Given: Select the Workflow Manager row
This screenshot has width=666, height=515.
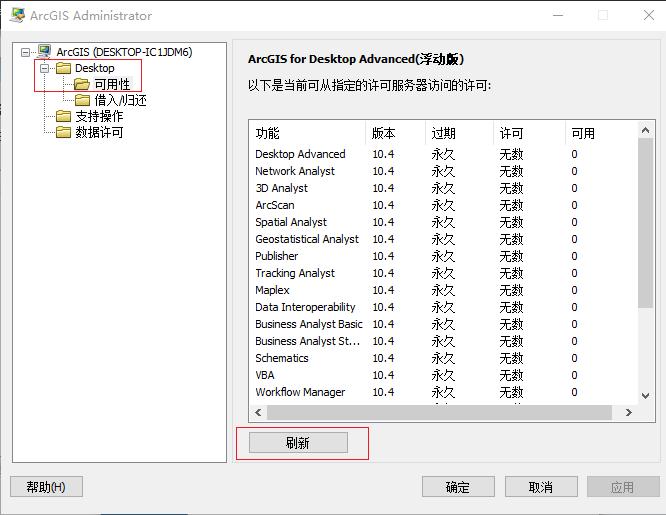Looking at the screenshot, I should (x=443, y=392).
